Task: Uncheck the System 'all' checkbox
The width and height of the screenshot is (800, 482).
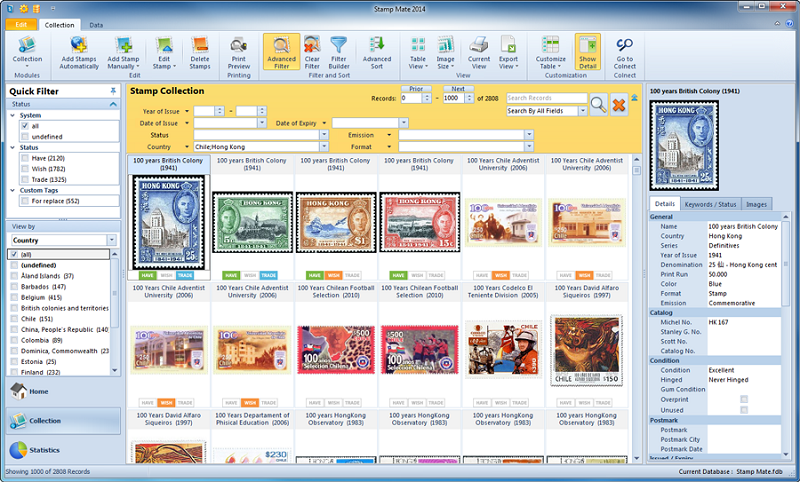Action: (24, 126)
